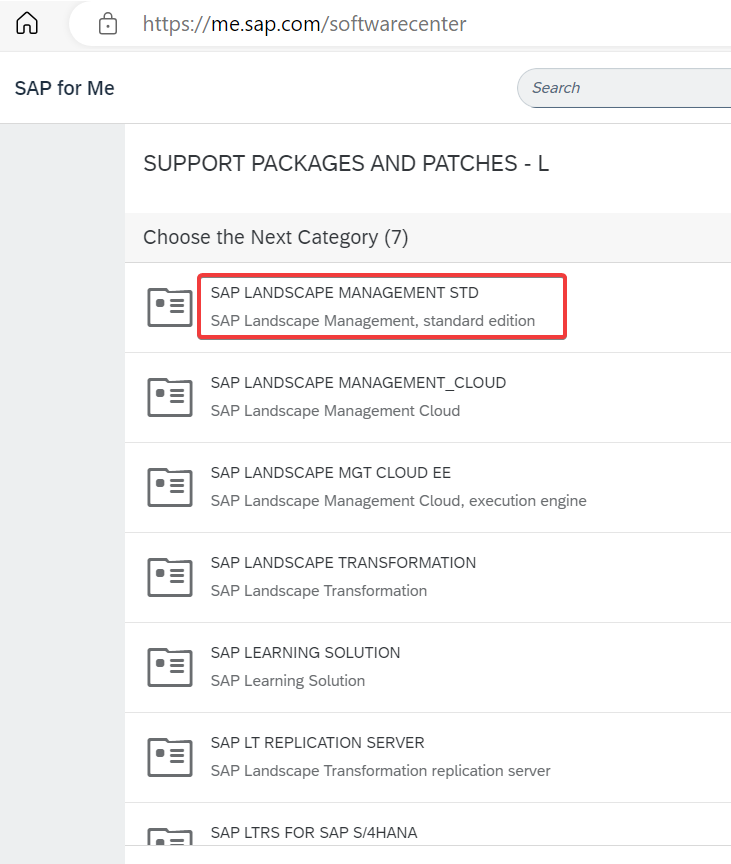This screenshot has height=864, width=731.
Task: Select 'SAP Landscape Management Cloud' description text
Action: click(335, 411)
